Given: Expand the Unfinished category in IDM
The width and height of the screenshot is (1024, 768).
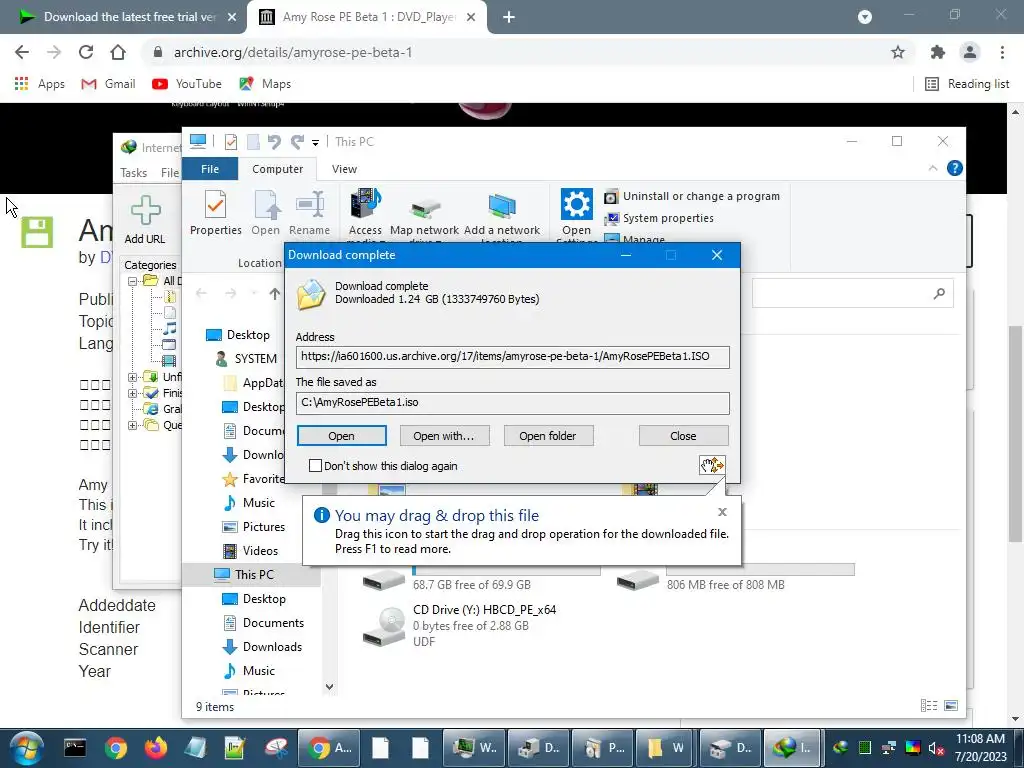Looking at the screenshot, I should 133,377.
